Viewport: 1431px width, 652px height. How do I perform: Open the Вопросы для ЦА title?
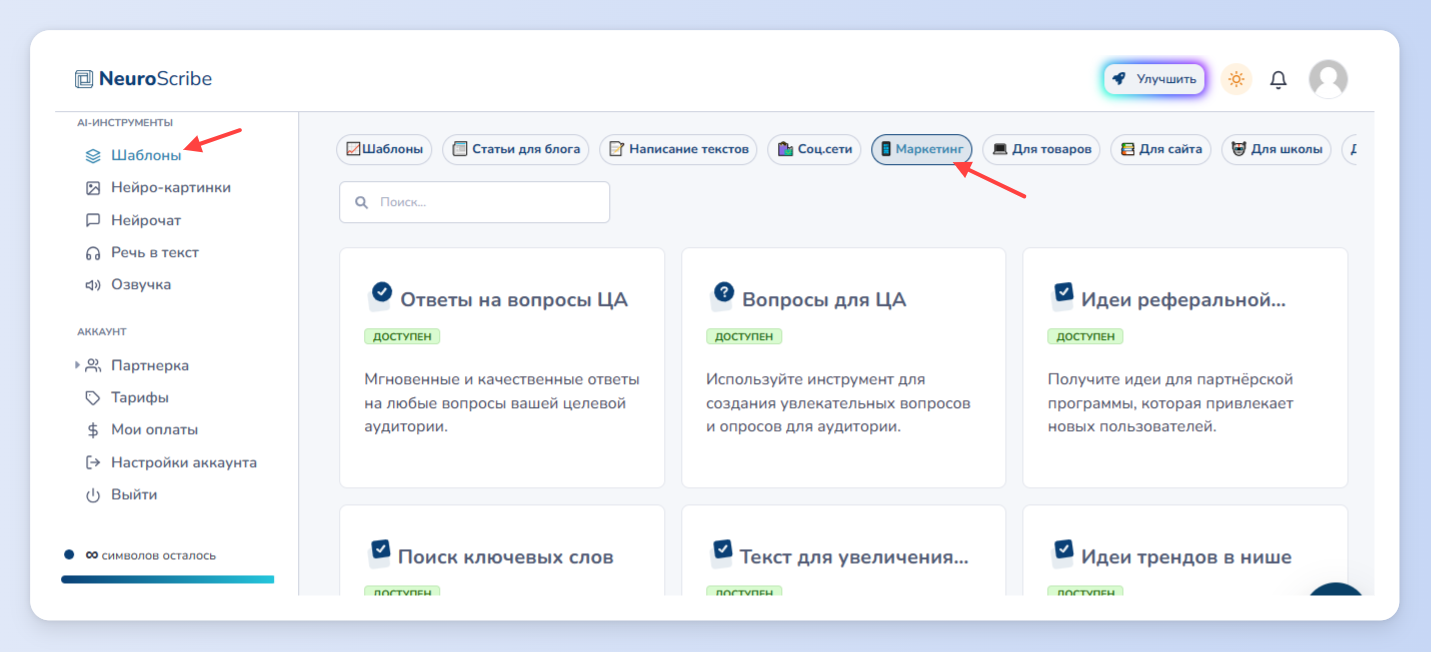[824, 299]
